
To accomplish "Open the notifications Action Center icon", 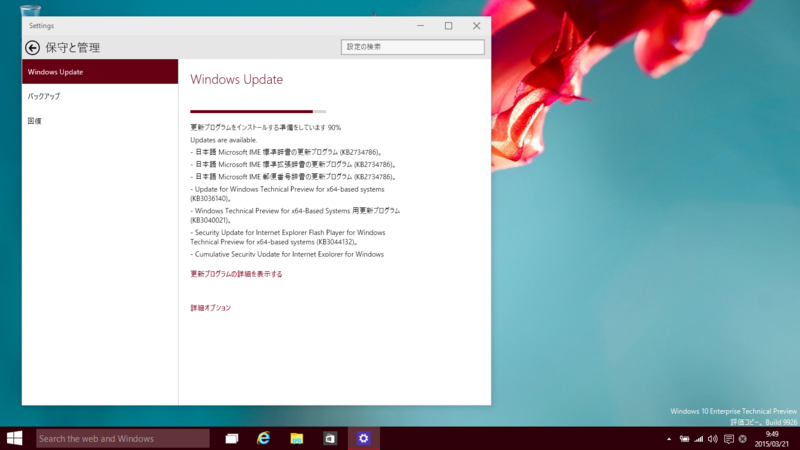I will tap(729, 439).
